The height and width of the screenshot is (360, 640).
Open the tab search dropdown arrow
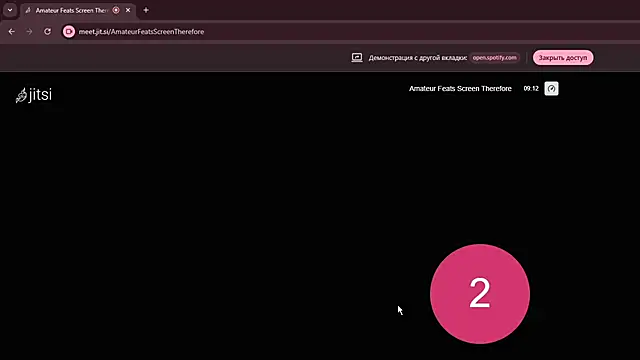coord(10,10)
